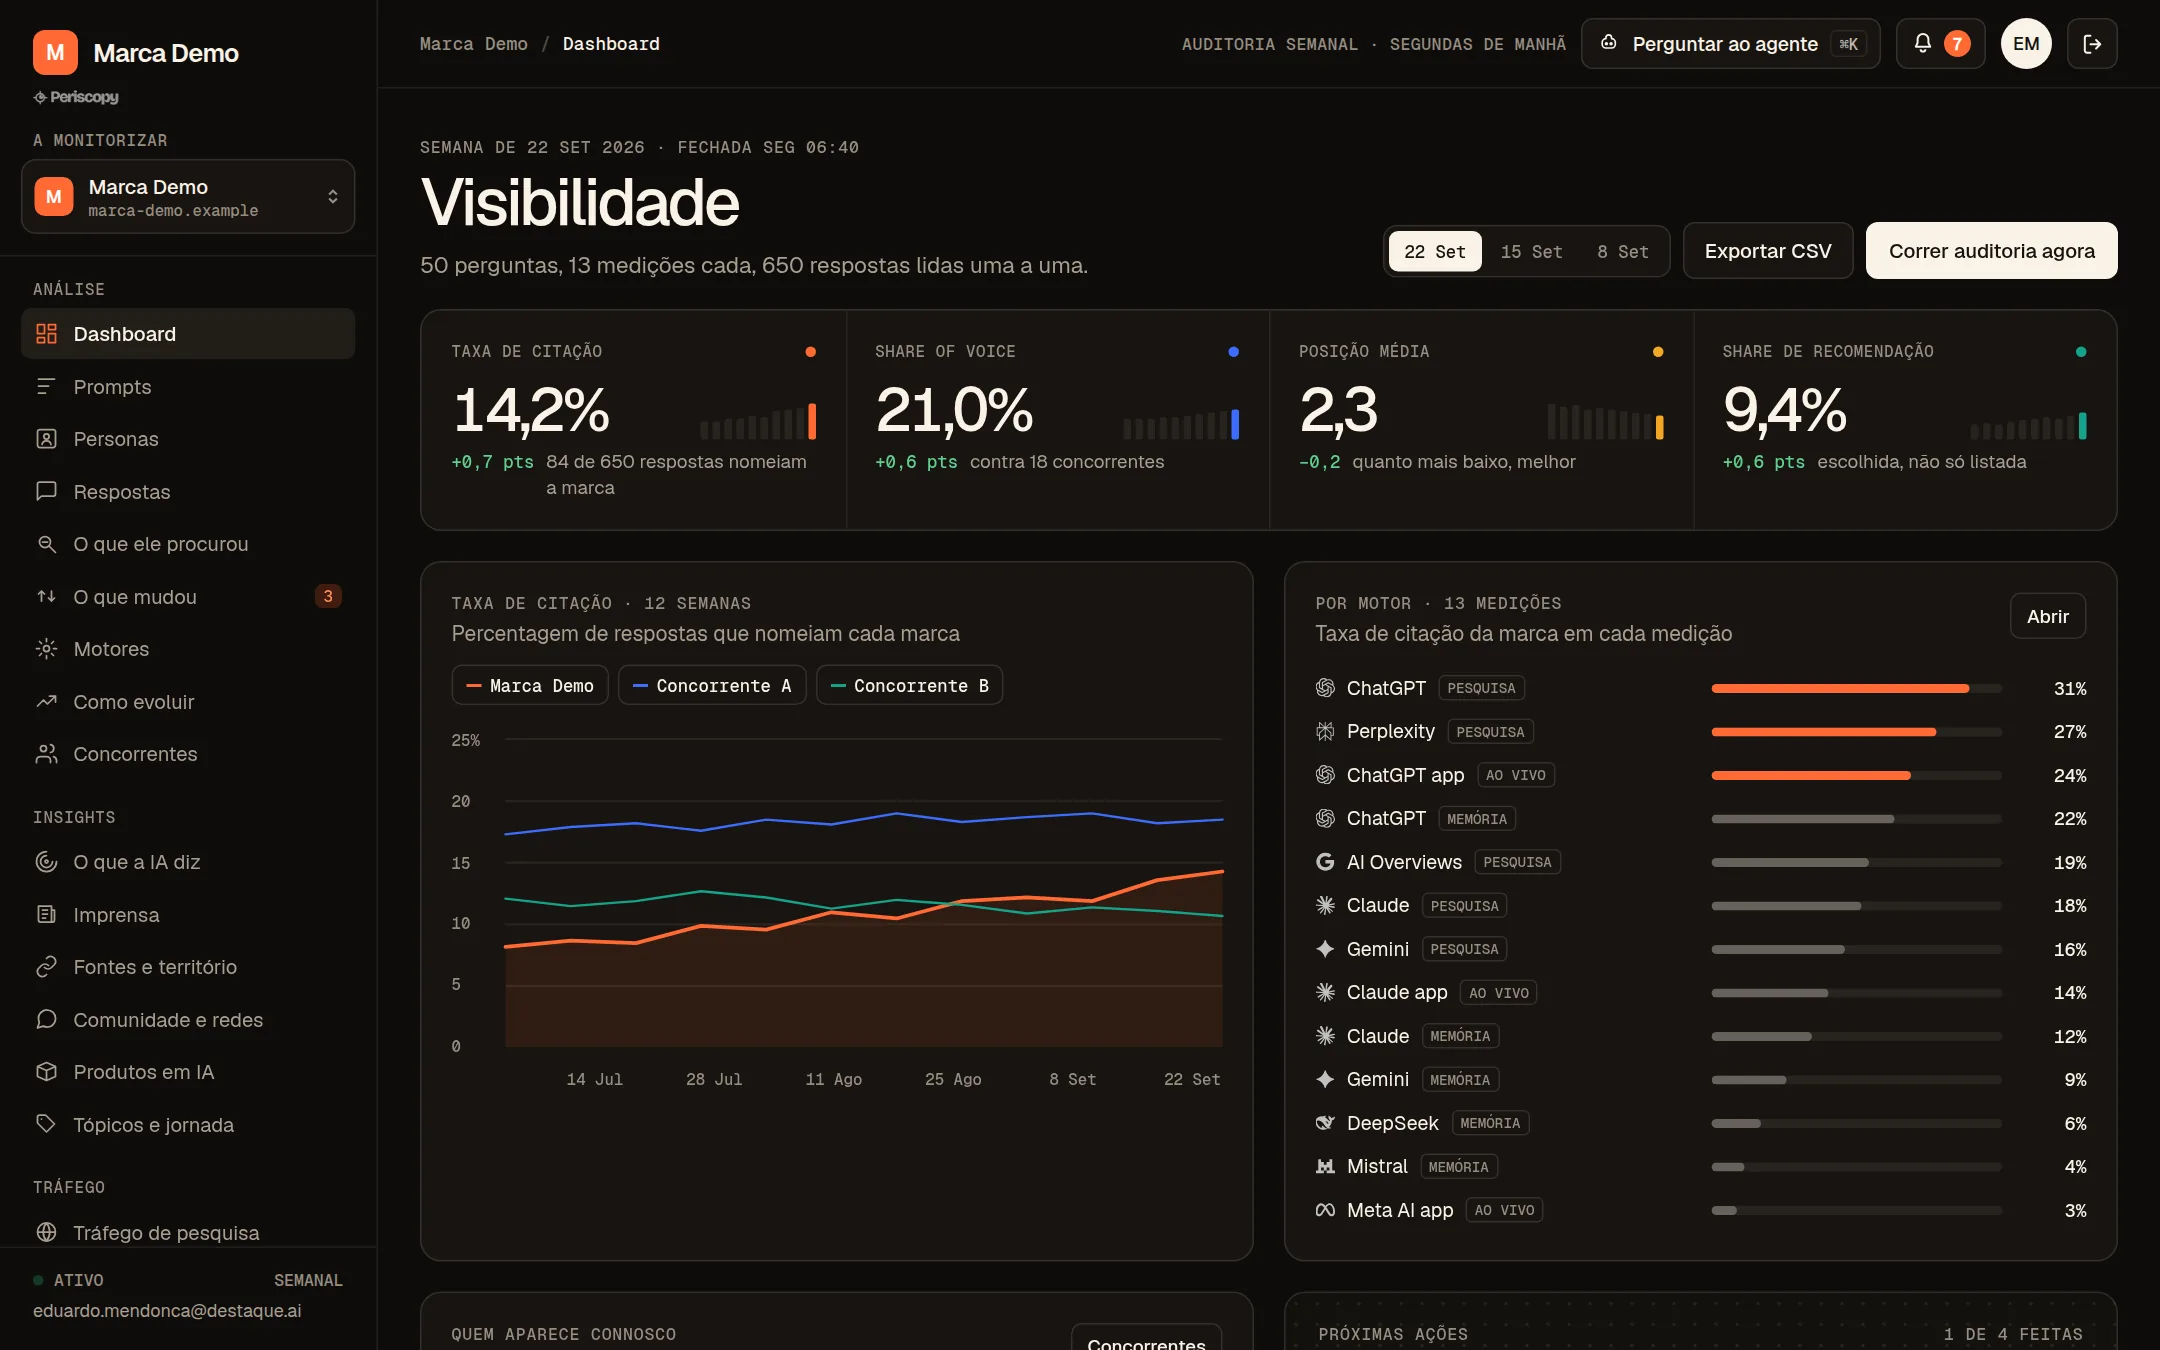Click the Marca Demo M logo
This screenshot has width=2160, height=1350.
coord(55,52)
